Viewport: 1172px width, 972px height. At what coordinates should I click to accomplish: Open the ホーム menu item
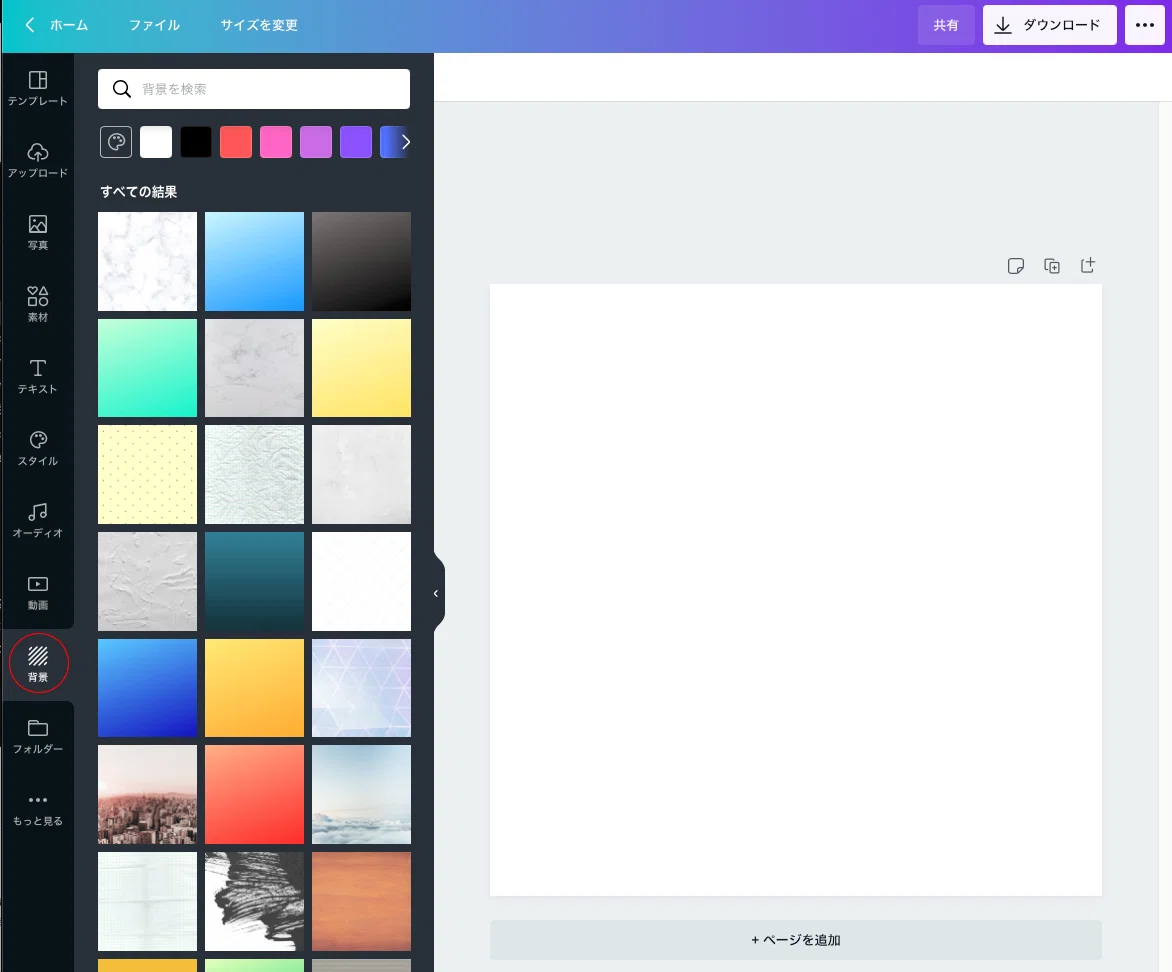tap(69, 25)
